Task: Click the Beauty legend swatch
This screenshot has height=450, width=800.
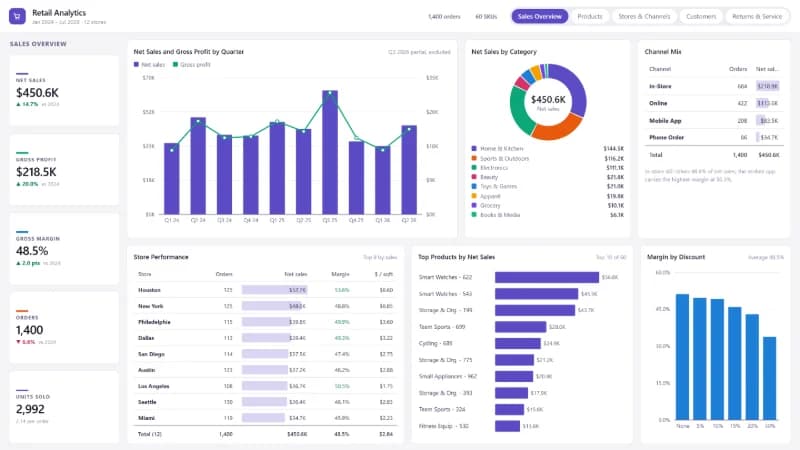Action: [x=474, y=177]
